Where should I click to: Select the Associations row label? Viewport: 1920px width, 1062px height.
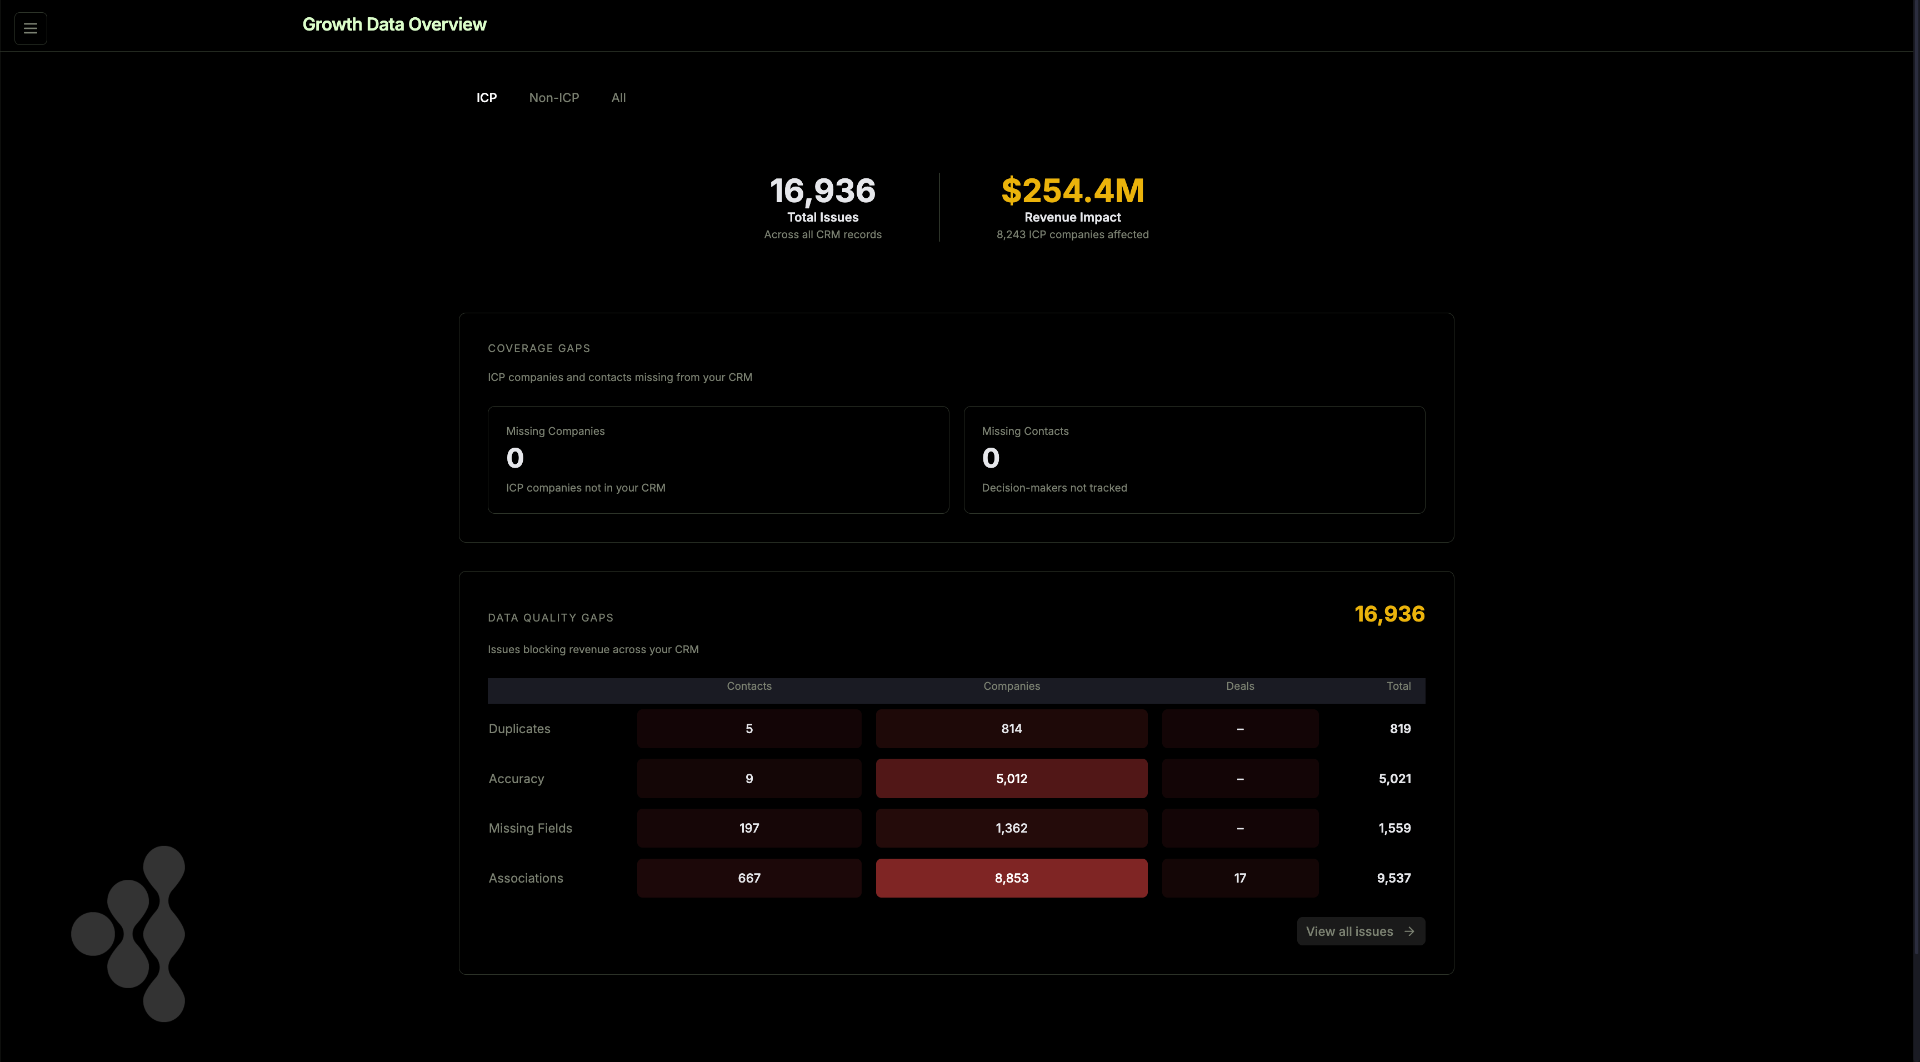pyautogui.click(x=526, y=878)
